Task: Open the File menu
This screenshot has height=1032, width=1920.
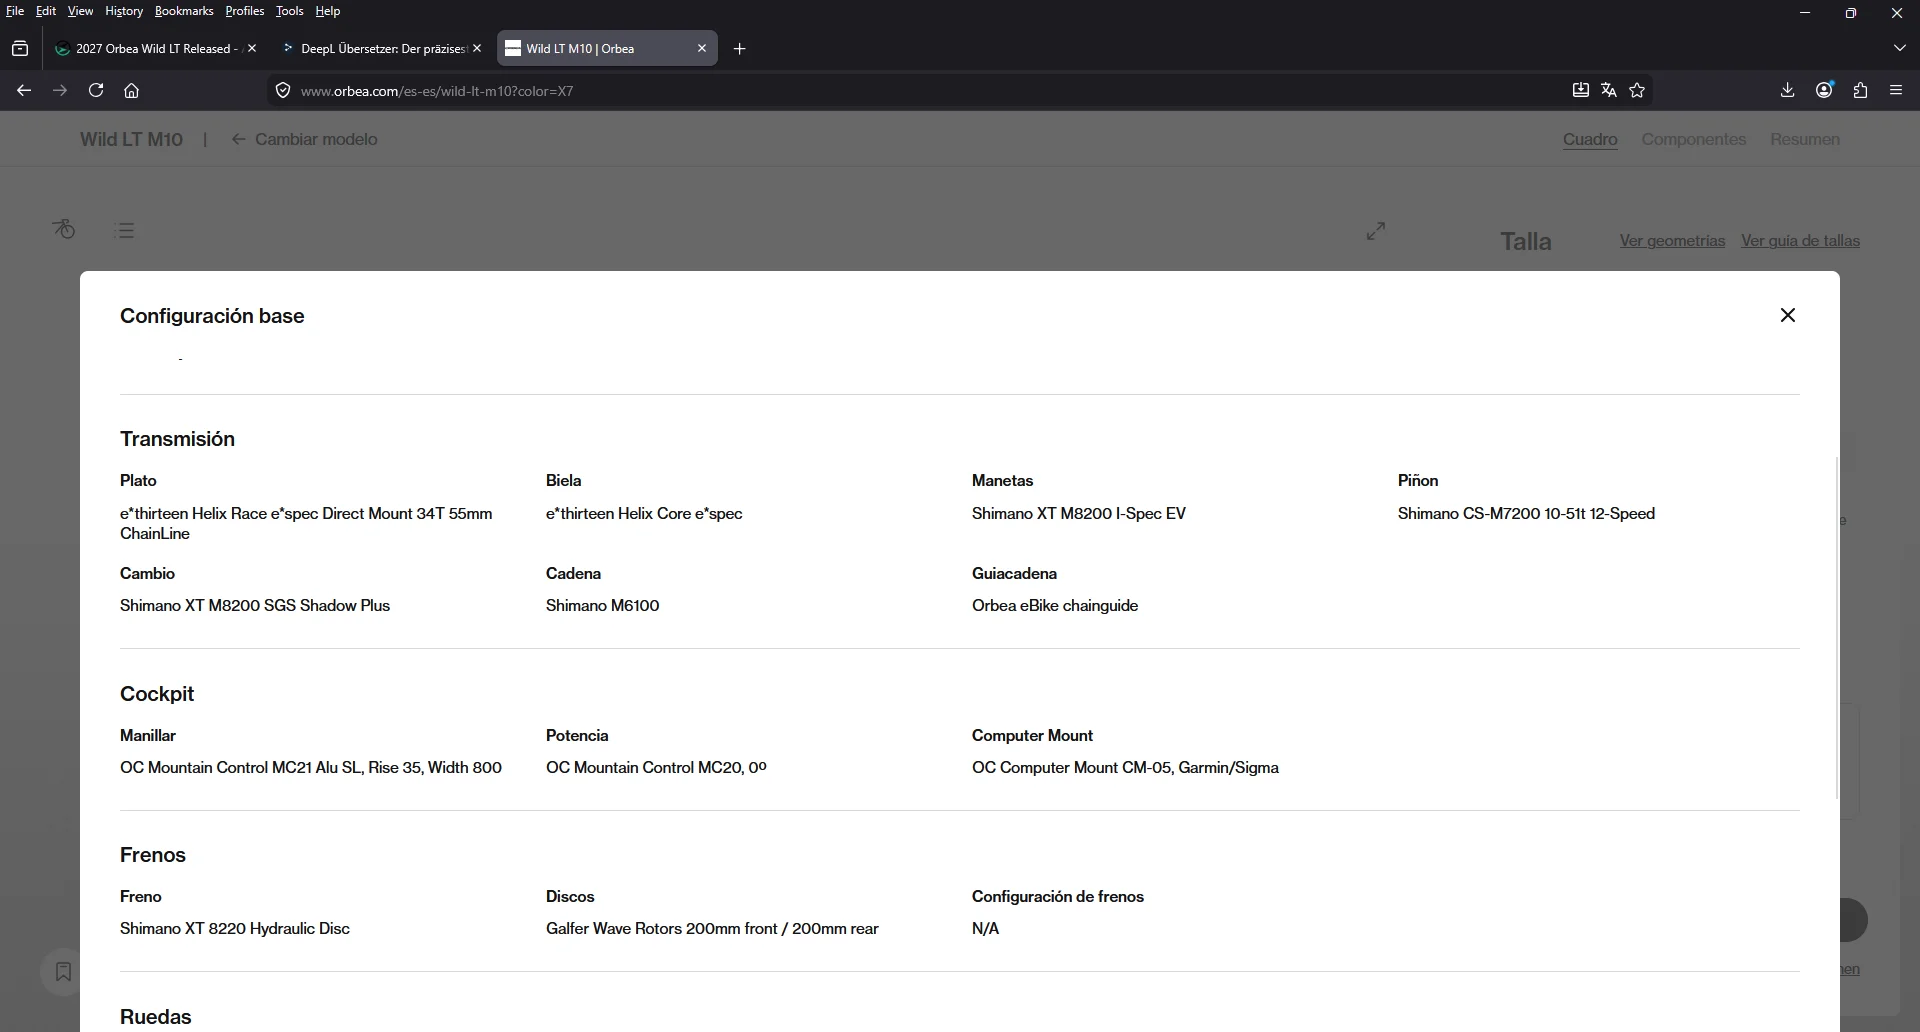Action: pos(15,11)
